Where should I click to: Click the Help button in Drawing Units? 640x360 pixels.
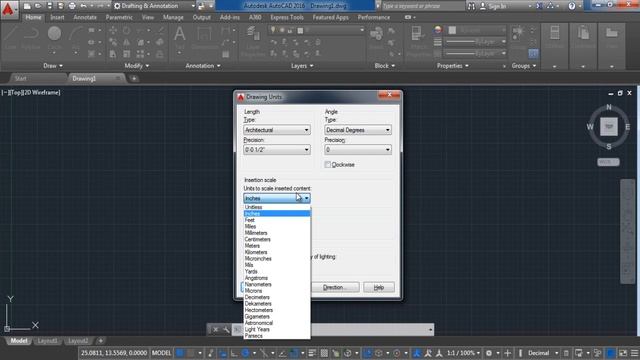379,287
